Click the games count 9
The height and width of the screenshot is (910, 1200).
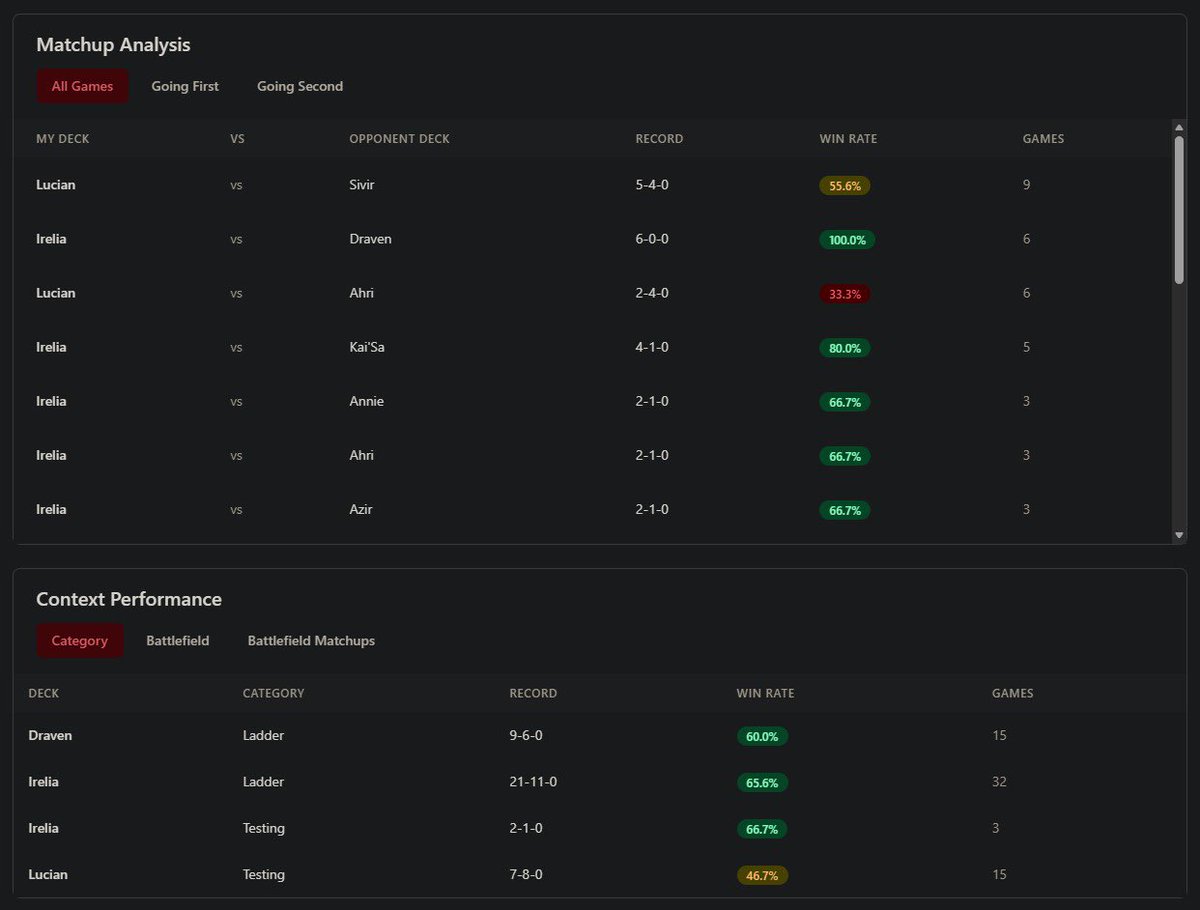[1026, 185]
